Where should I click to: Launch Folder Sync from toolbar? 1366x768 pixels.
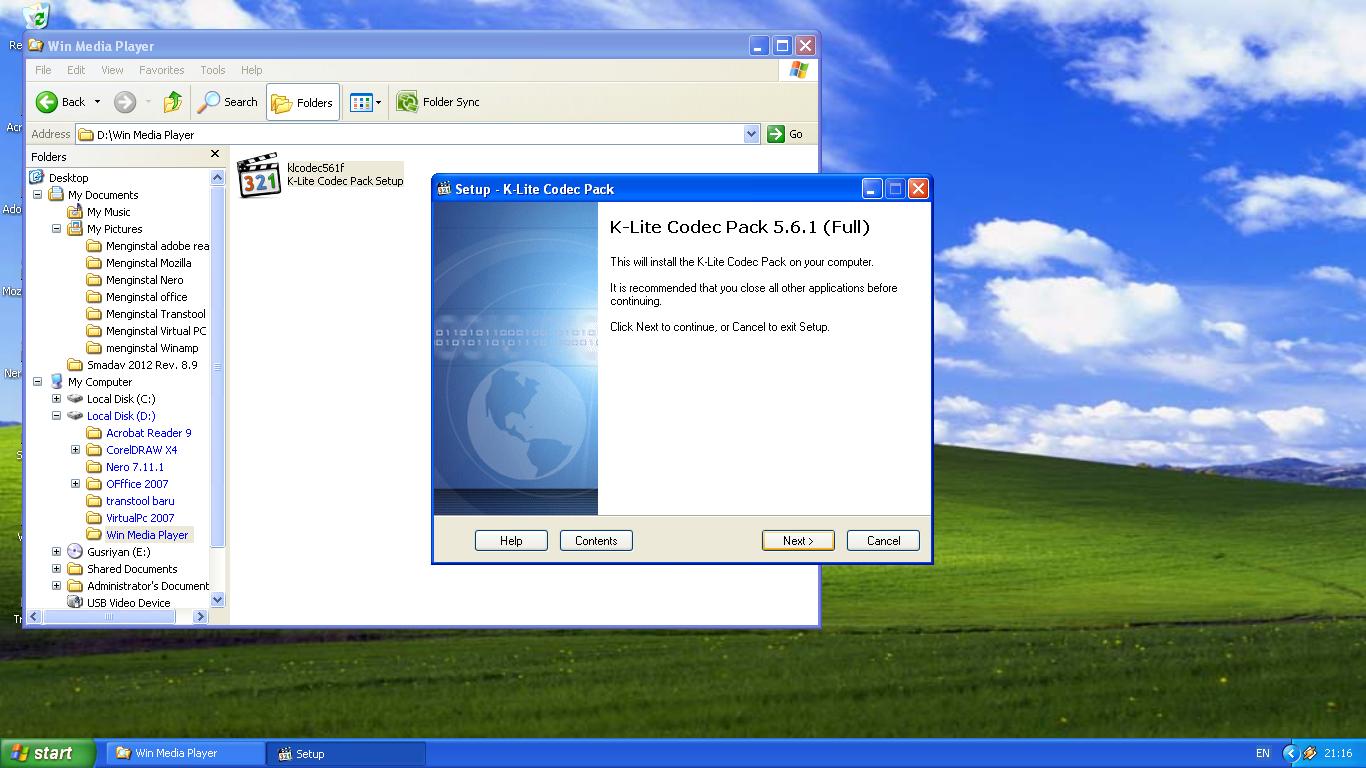[438, 102]
